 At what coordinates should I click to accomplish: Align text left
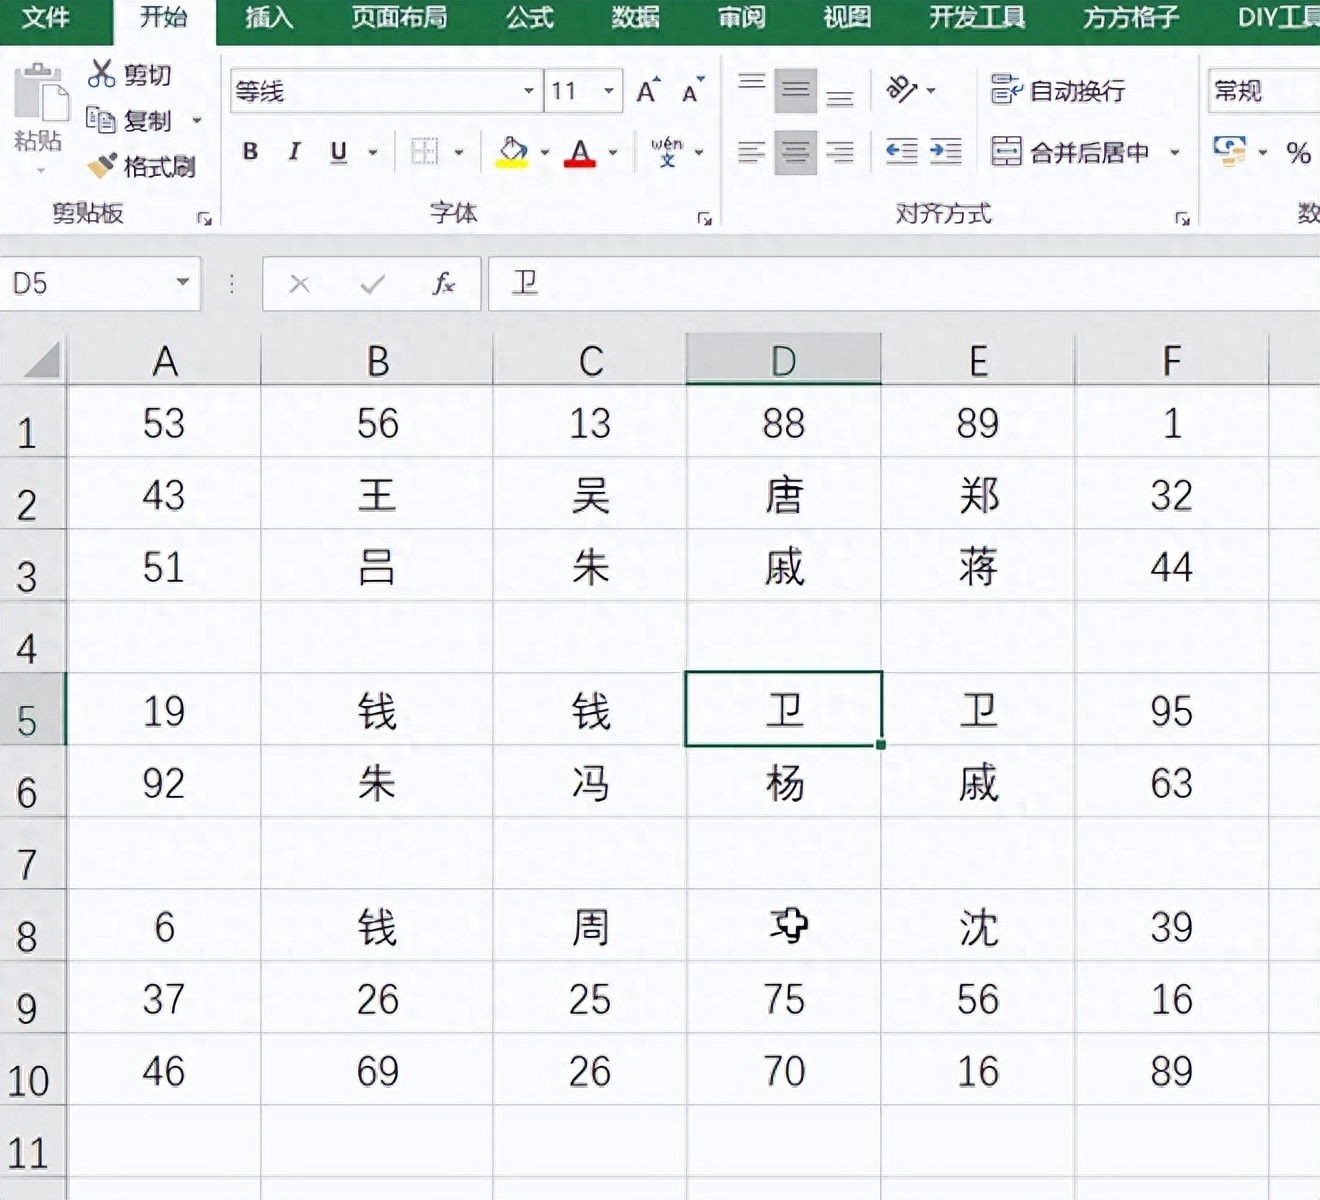coord(752,152)
